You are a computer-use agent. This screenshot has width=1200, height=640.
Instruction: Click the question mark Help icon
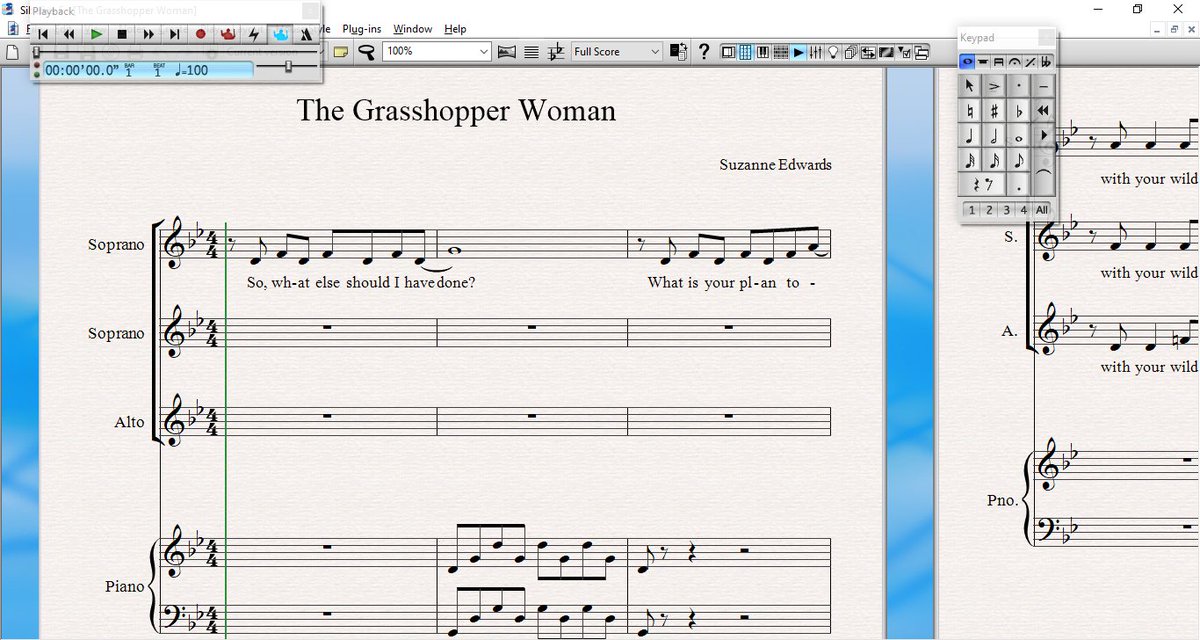pos(704,52)
